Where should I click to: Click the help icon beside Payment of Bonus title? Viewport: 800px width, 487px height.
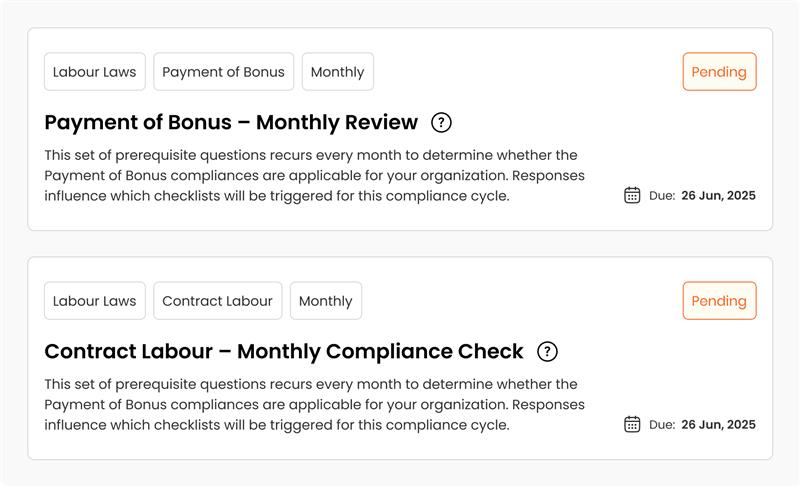441,123
